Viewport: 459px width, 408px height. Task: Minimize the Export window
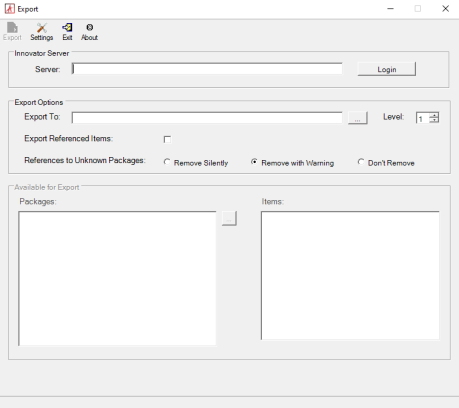click(x=390, y=9)
